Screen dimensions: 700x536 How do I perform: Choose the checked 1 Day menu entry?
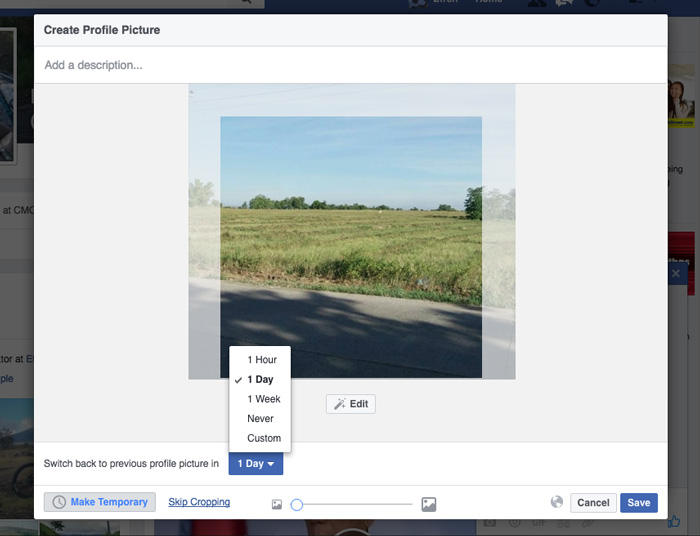[x=260, y=379]
